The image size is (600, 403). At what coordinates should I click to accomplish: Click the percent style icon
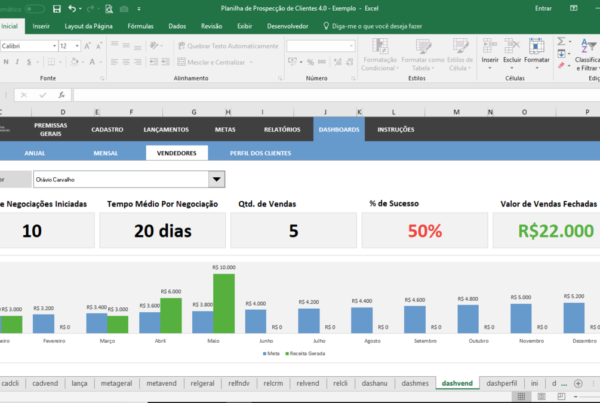310,62
